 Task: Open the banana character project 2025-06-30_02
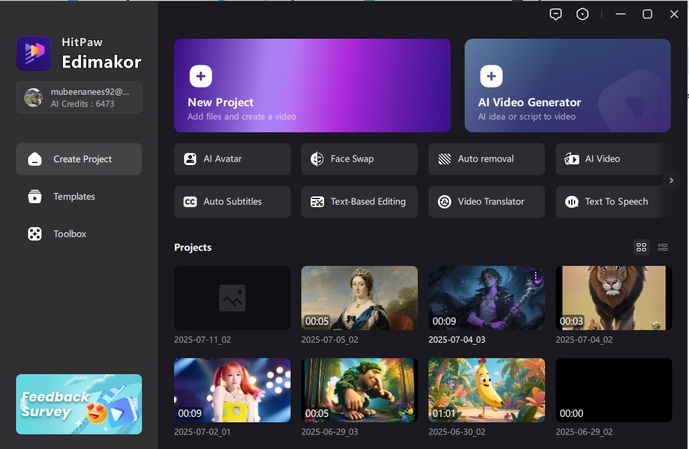click(x=486, y=390)
